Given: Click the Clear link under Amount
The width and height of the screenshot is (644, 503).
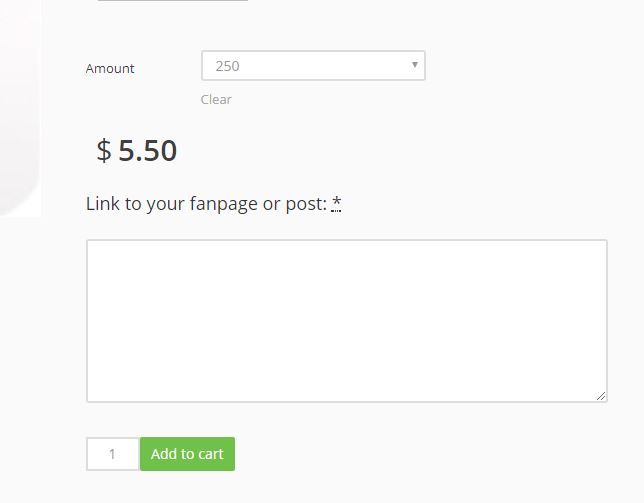Looking at the screenshot, I should 216,99.
